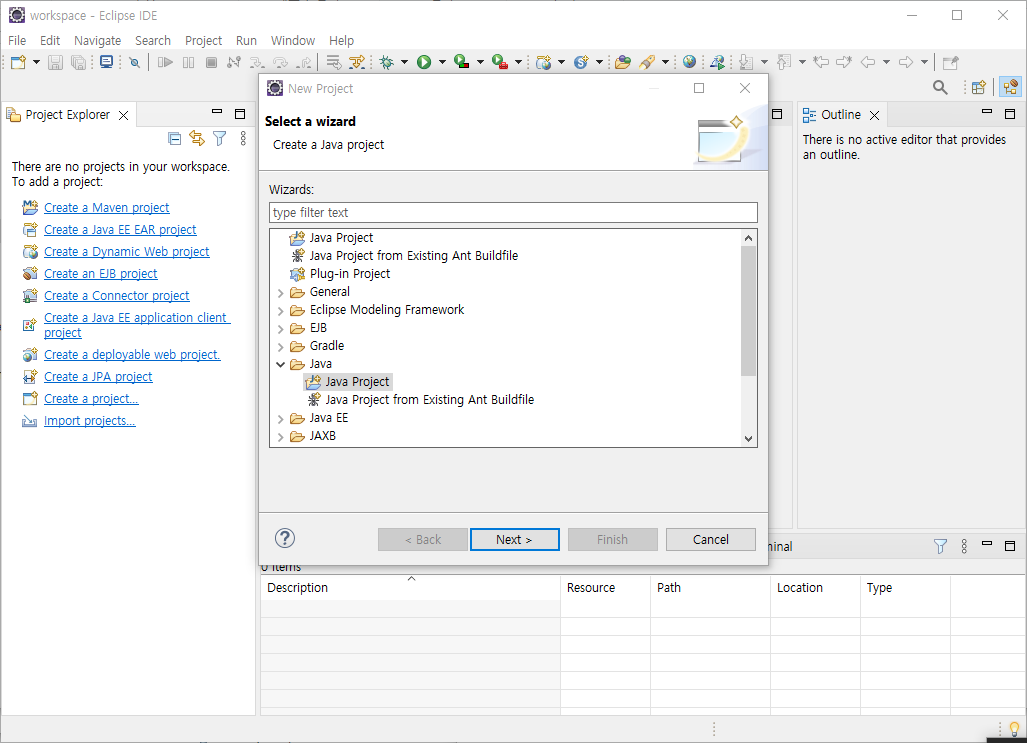Expand the Eclipse Modeling Framework folder
This screenshot has width=1027, height=743.
click(x=280, y=311)
